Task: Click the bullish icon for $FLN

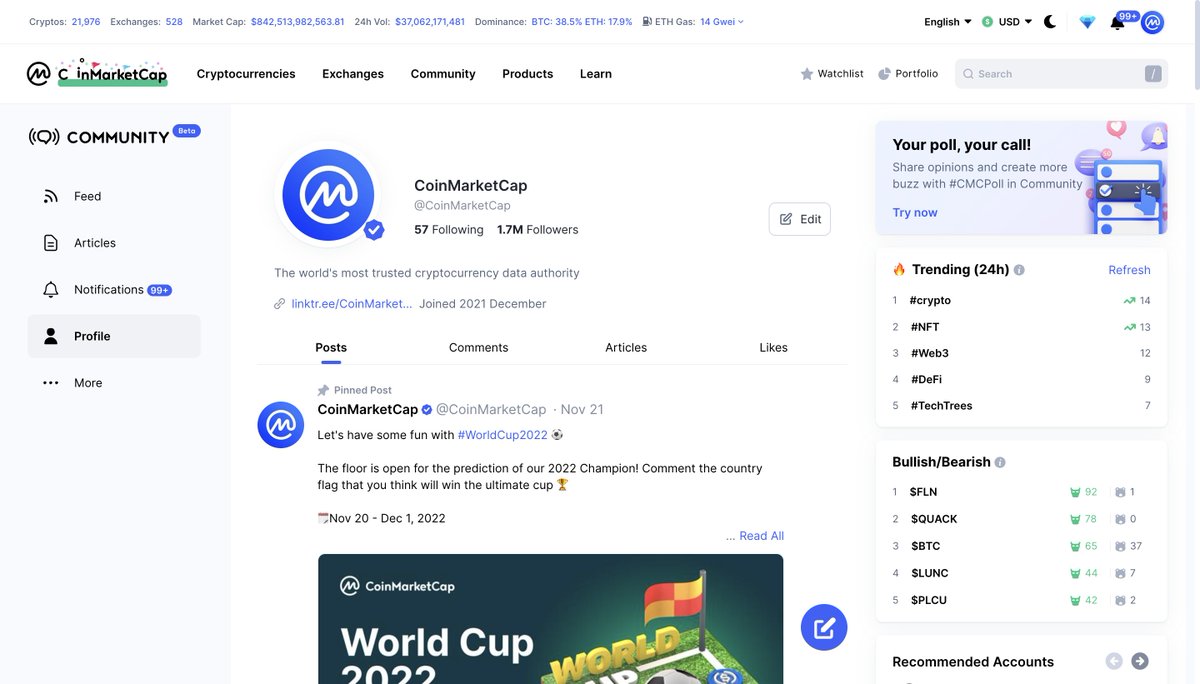Action: tap(1075, 492)
